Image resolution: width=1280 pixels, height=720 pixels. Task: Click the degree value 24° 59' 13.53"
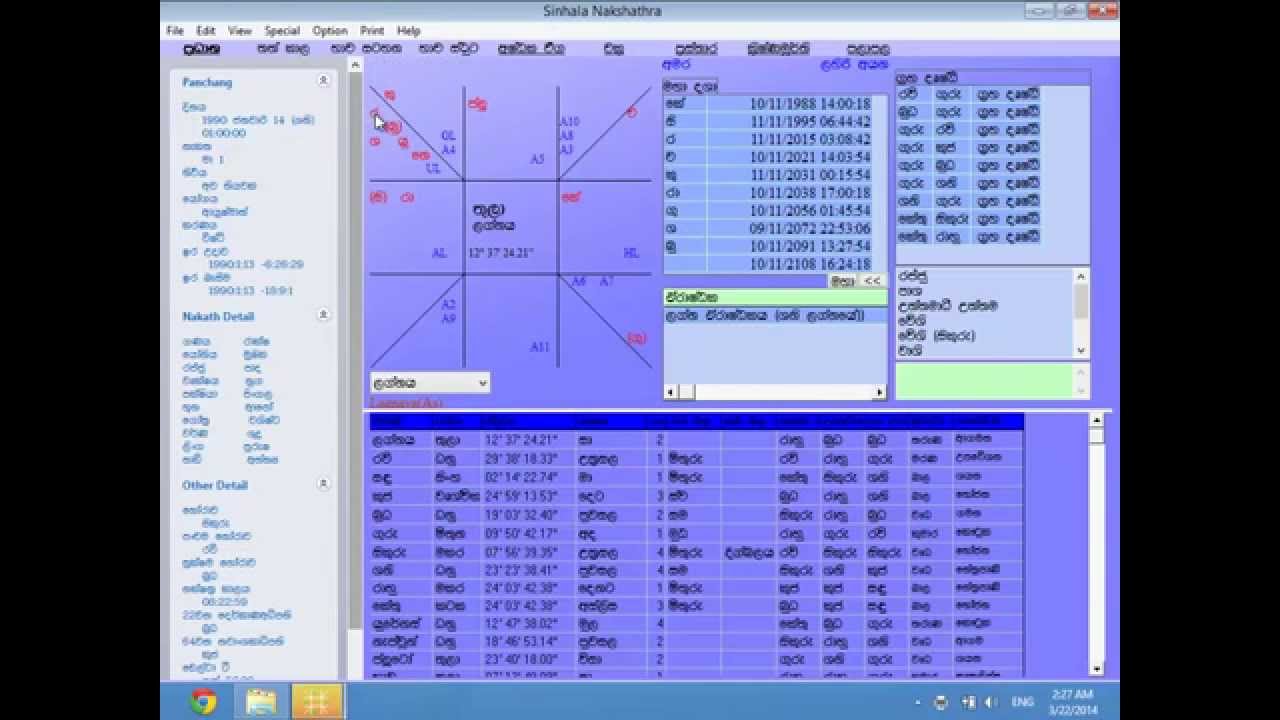(x=520, y=496)
